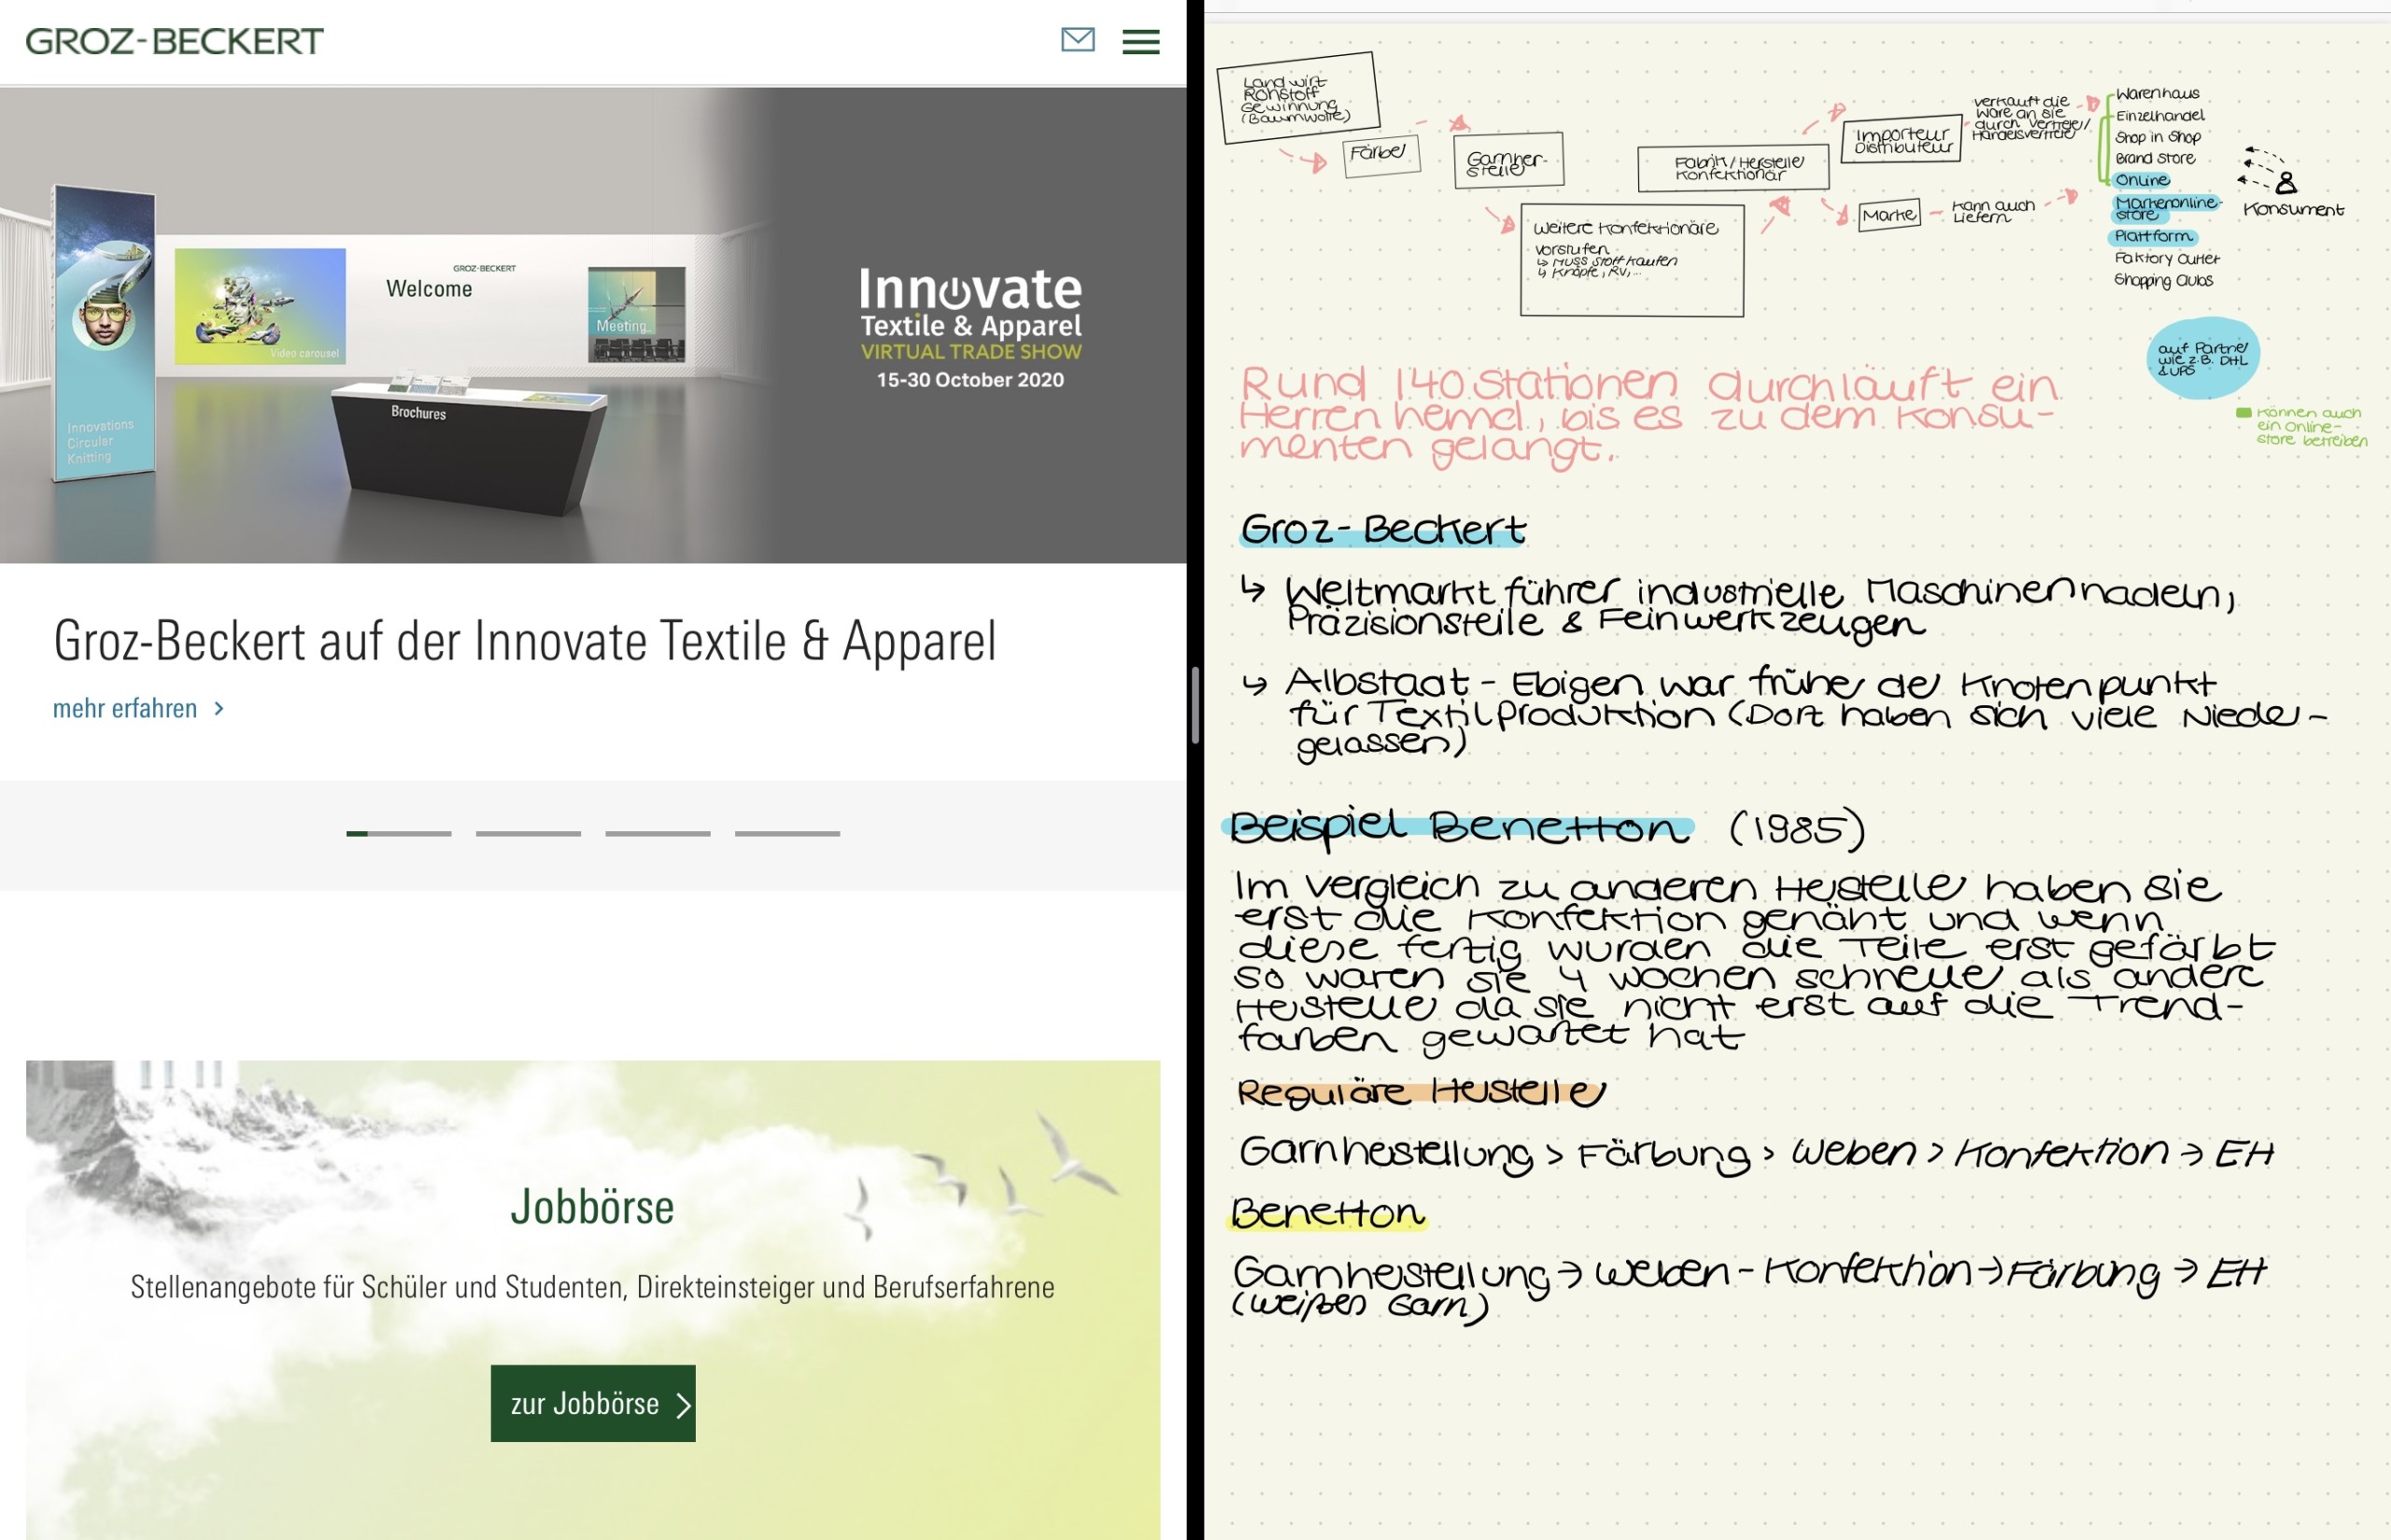The width and height of the screenshot is (2391, 1540).
Task: Tap the 'Weltmarktführer industrielle Maschinennadeln' bullet in notes
Action: click(1760, 607)
